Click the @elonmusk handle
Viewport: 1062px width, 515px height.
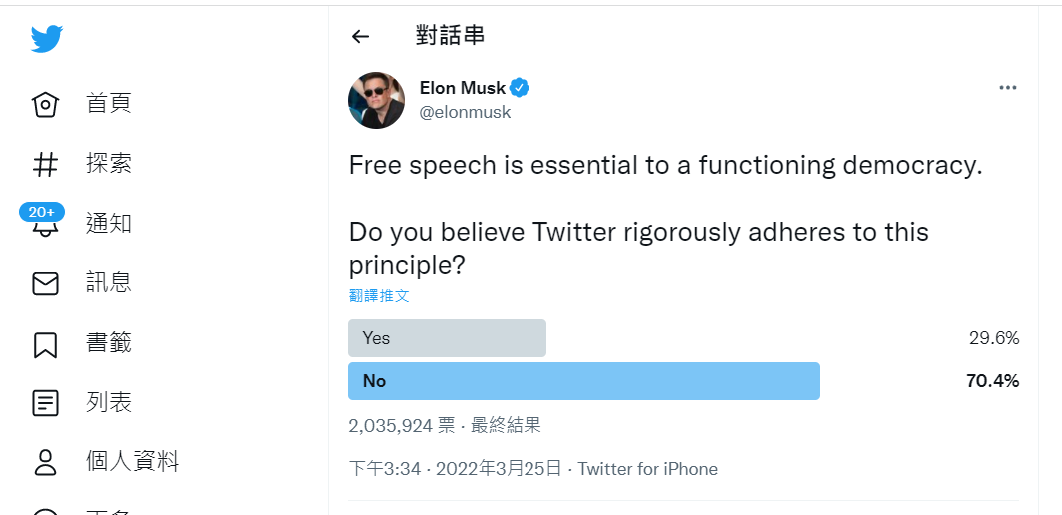point(465,113)
